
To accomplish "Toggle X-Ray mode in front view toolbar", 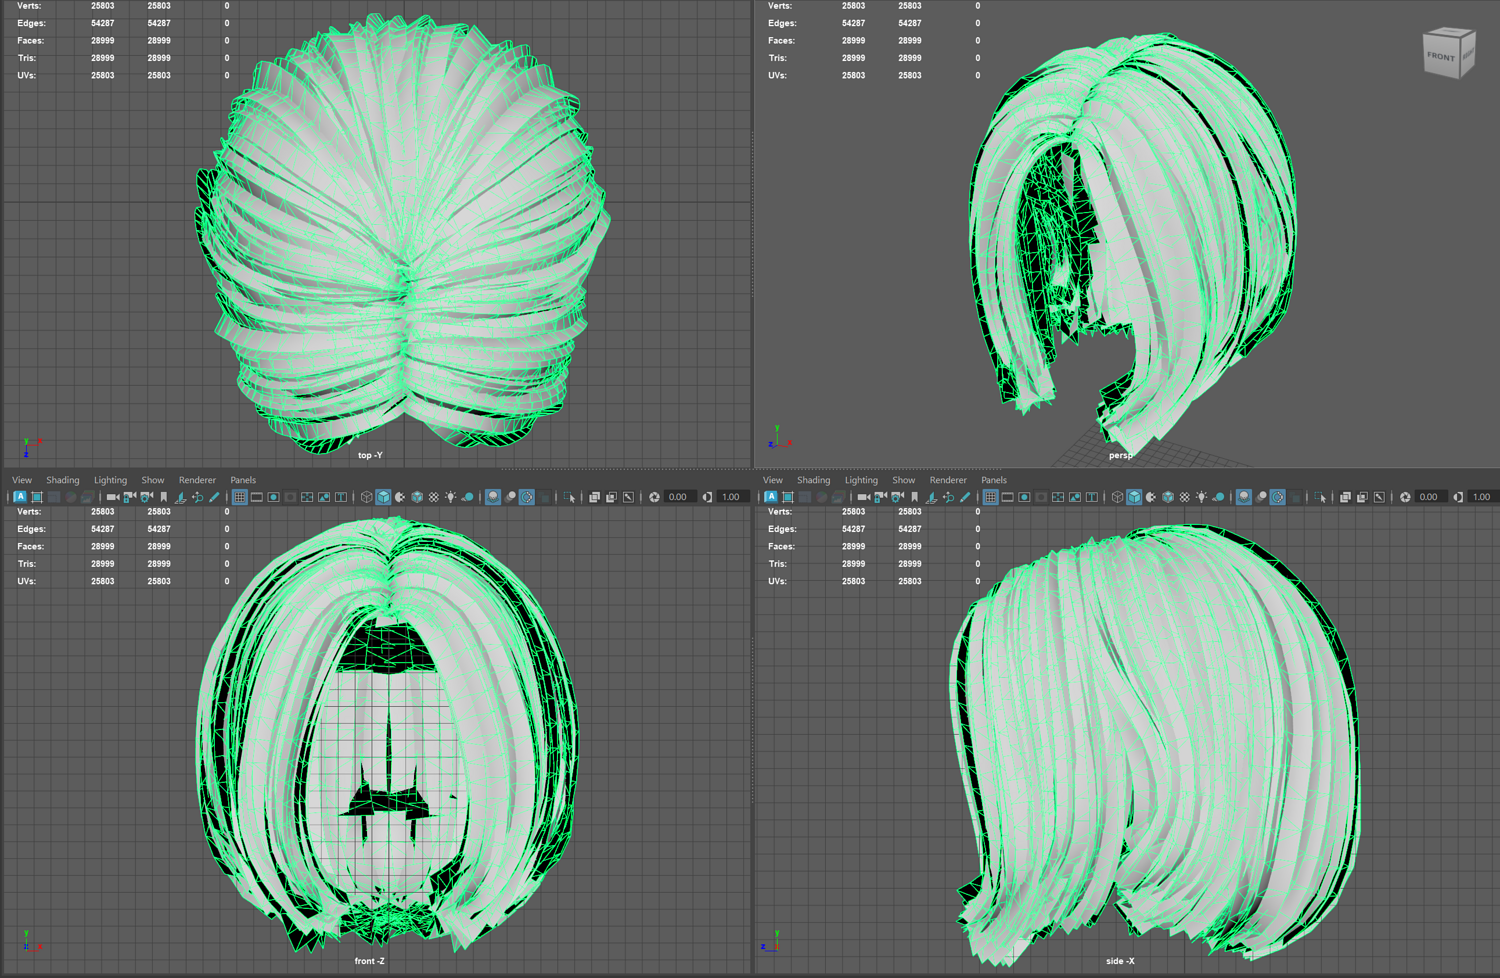I will [x=594, y=497].
